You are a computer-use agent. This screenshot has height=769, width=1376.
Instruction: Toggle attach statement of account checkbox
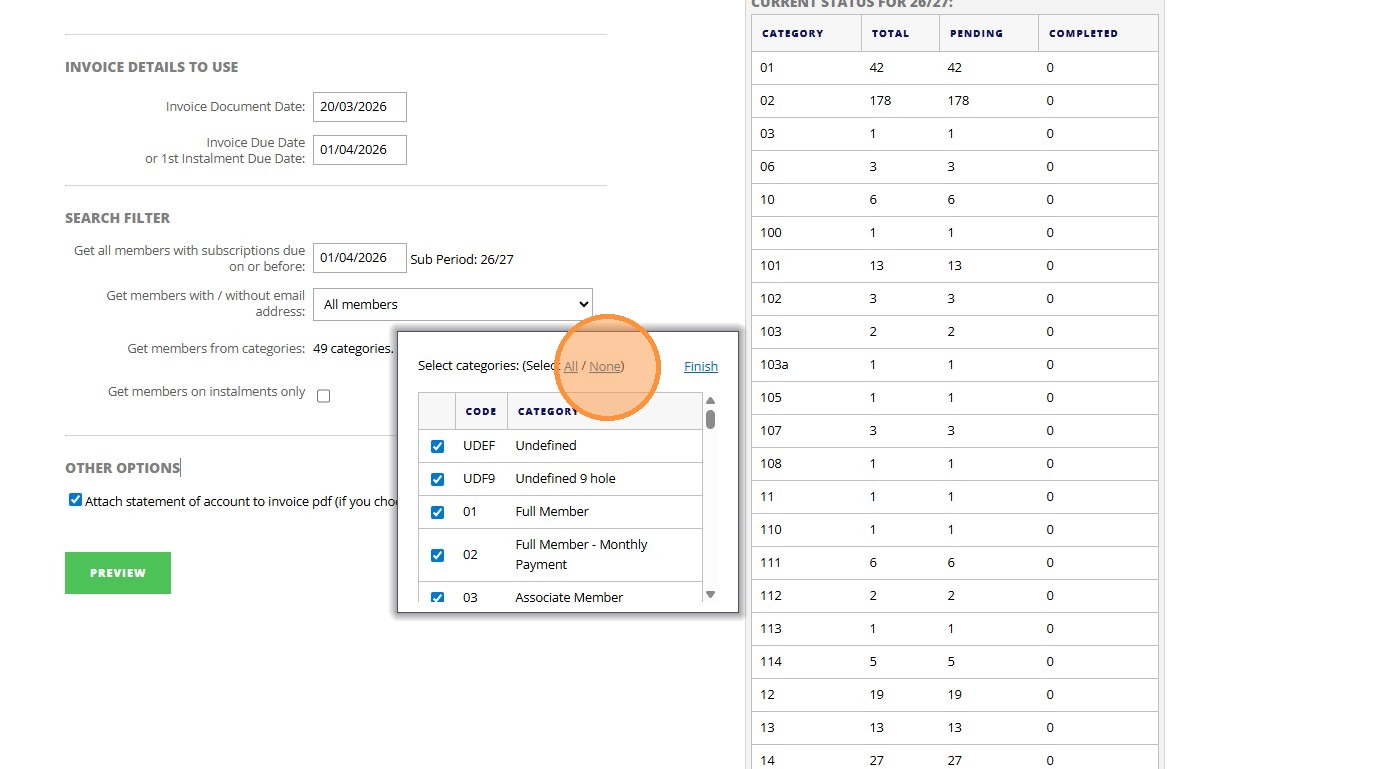(x=75, y=500)
